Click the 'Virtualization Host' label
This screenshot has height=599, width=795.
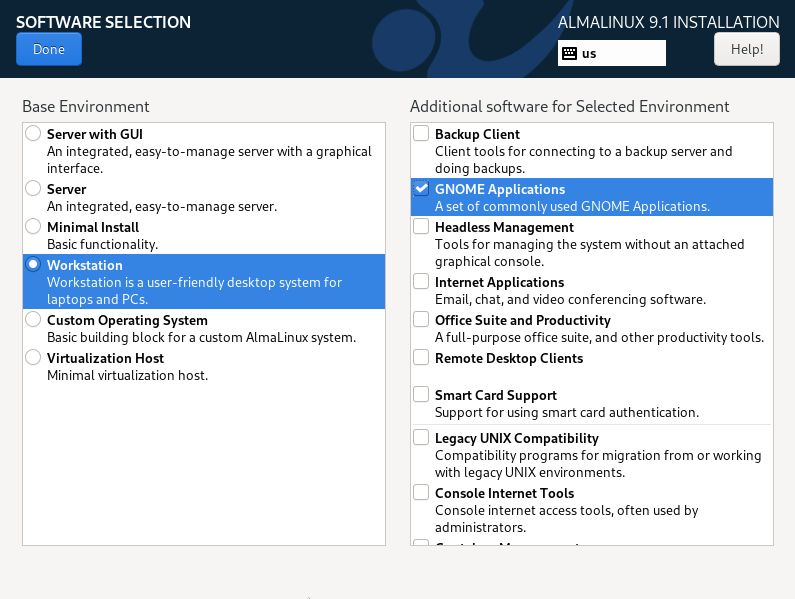click(x=105, y=358)
